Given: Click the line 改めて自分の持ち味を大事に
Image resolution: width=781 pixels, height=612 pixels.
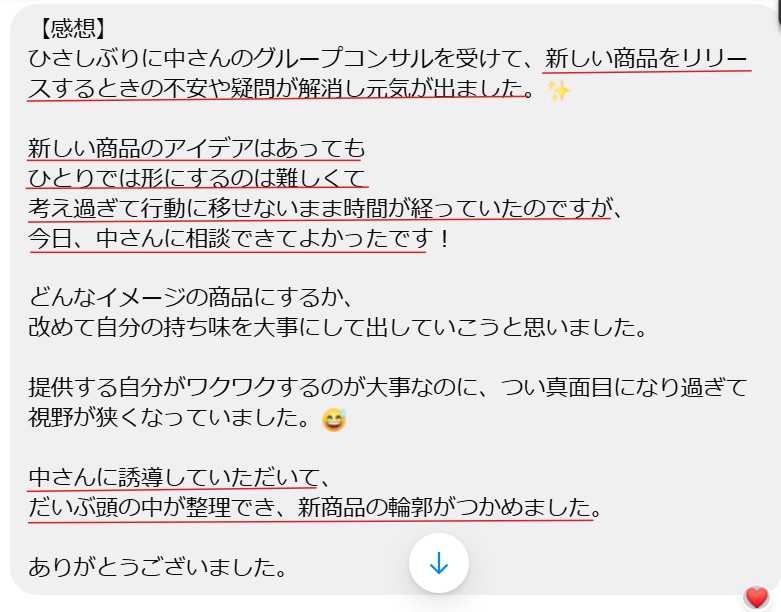Looking at the screenshot, I should (x=337, y=328).
